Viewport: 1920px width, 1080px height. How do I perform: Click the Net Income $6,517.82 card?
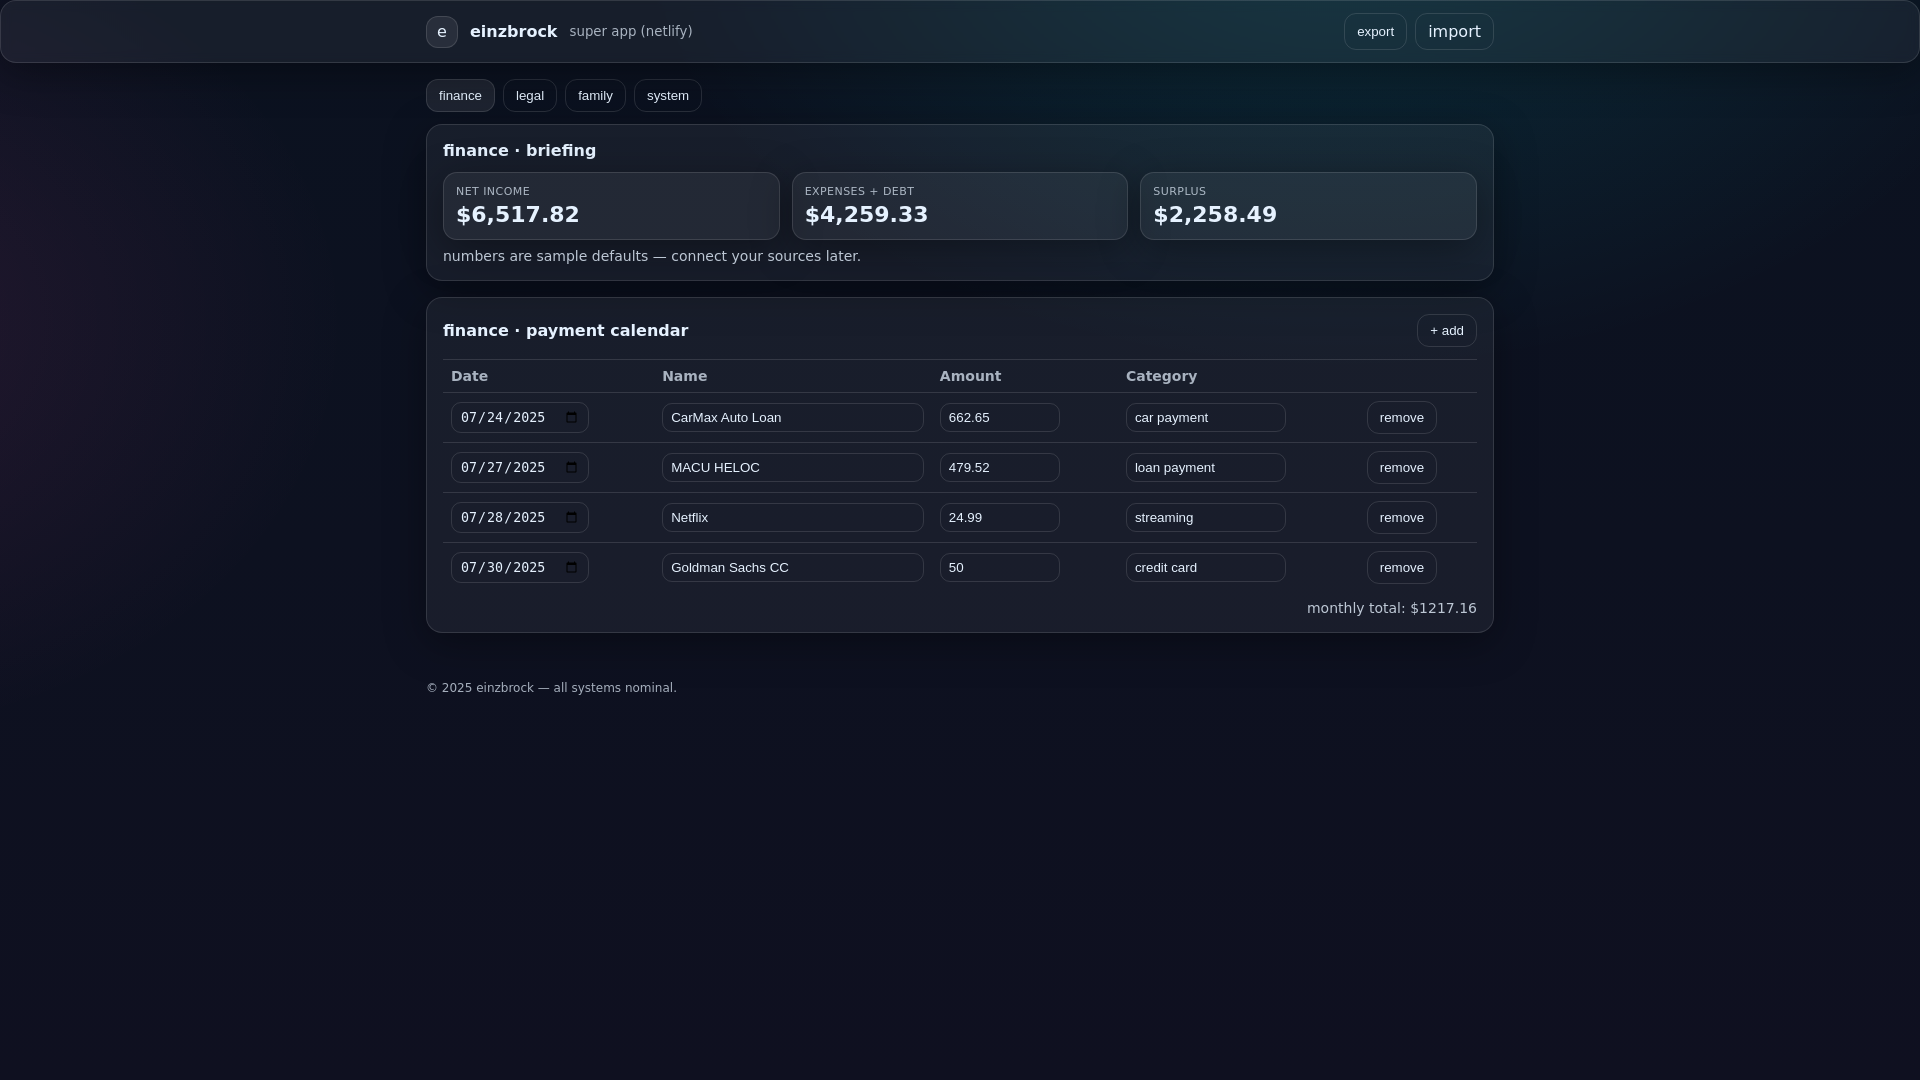pos(611,206)
